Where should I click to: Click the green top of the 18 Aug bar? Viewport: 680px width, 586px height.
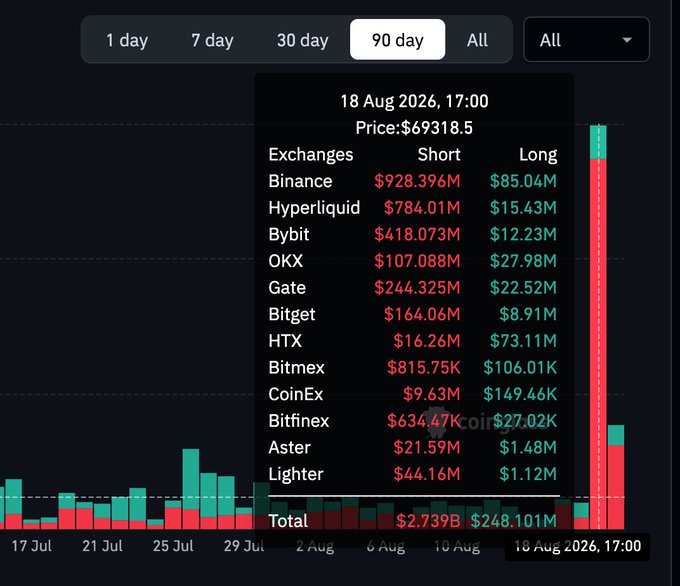pyautogui.click(x=598, y=142)
